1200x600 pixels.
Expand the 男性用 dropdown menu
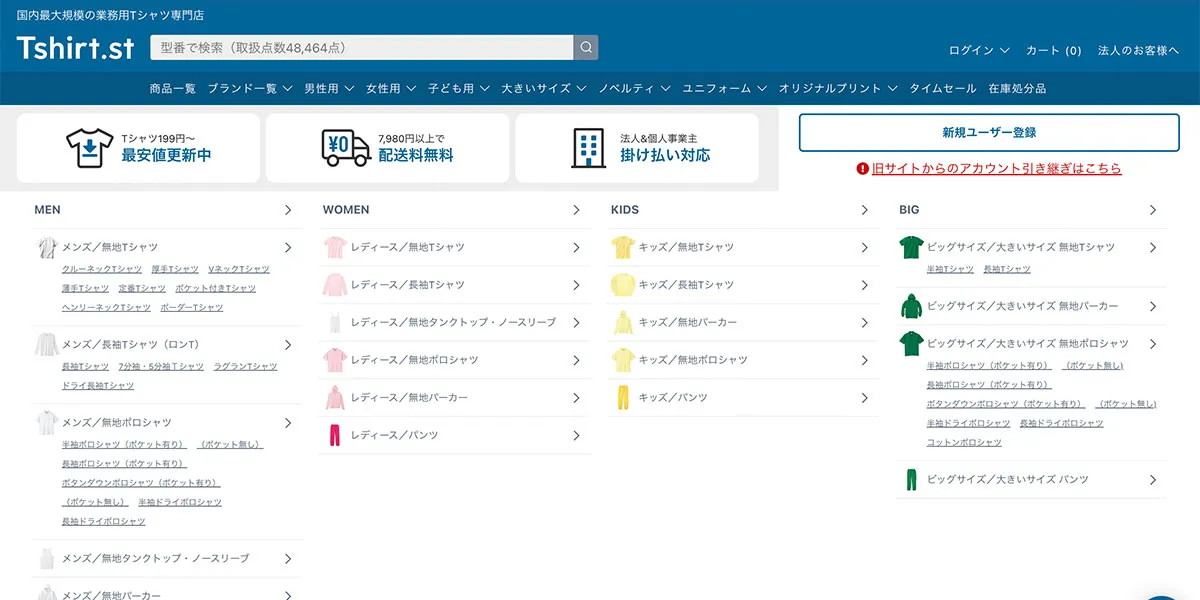[x=329, y=88]
